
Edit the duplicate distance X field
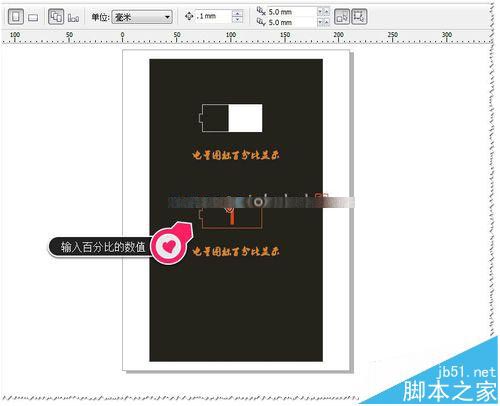pyautogui.click(x=291, y=12)
